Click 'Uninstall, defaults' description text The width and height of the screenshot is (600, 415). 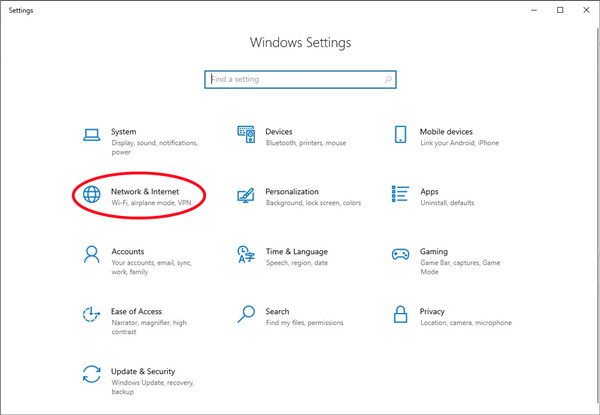pos(447,203)
